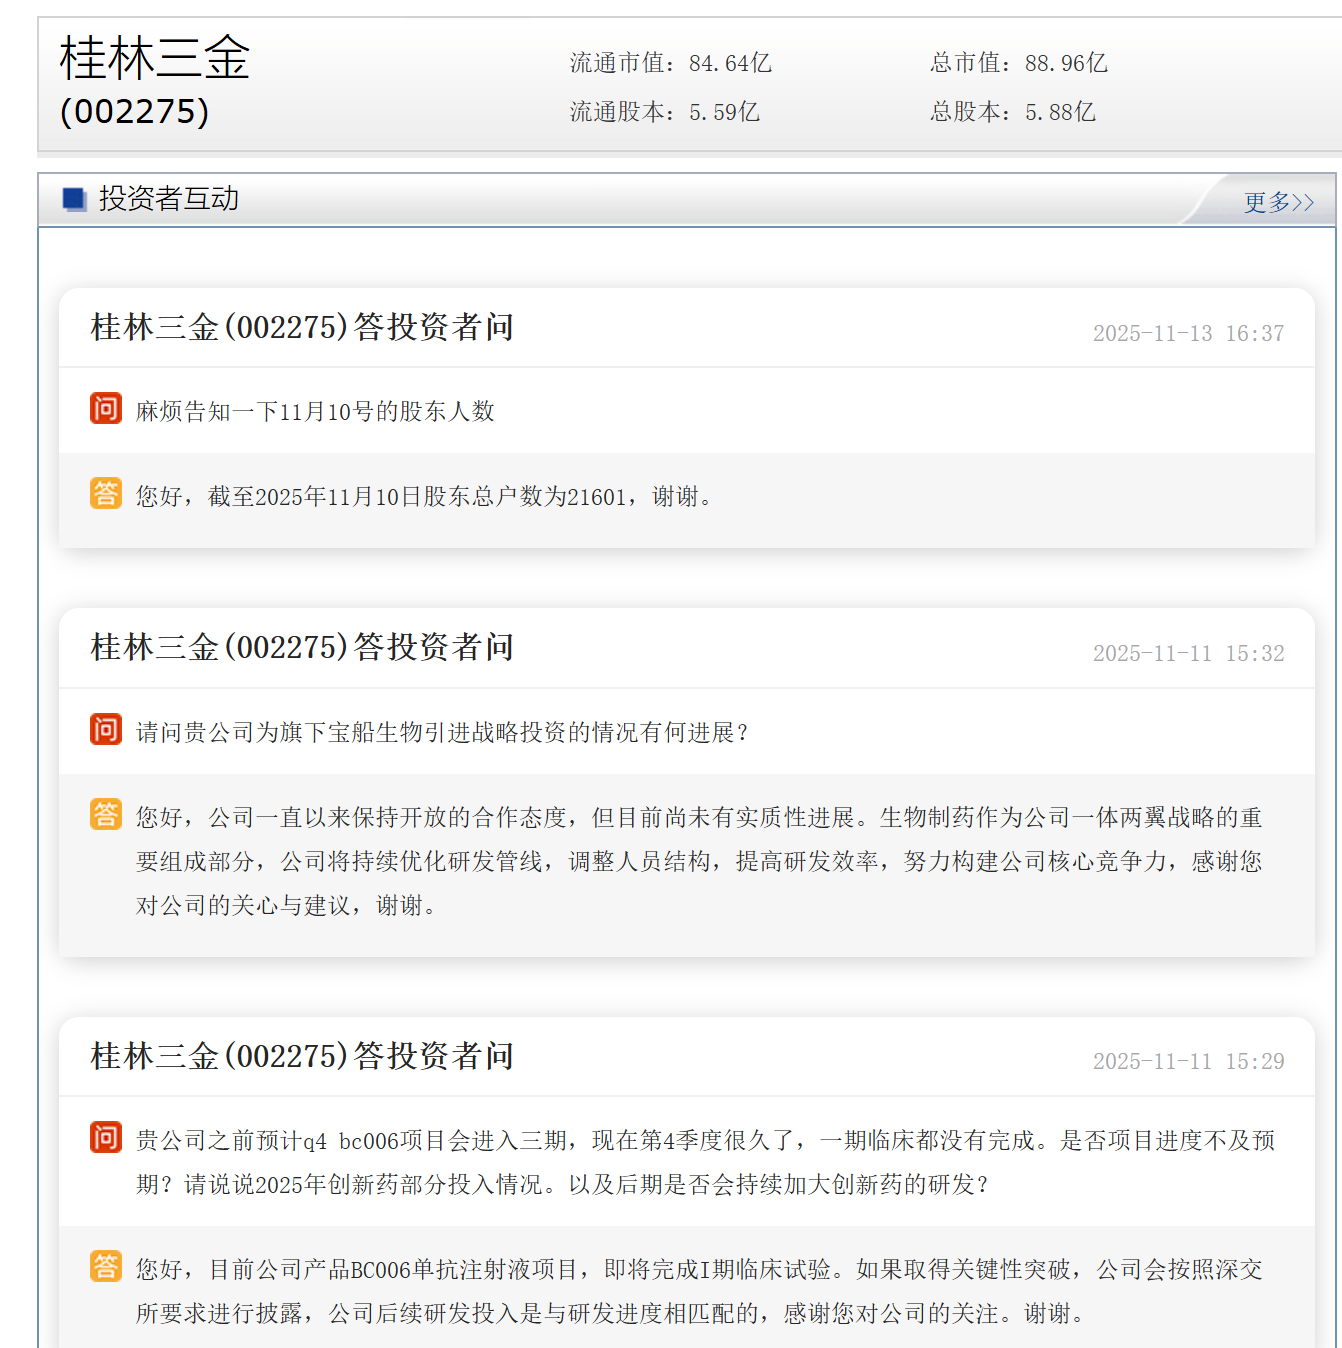Open the second 桂林三金答投资者问 post title

pos(302,647)
